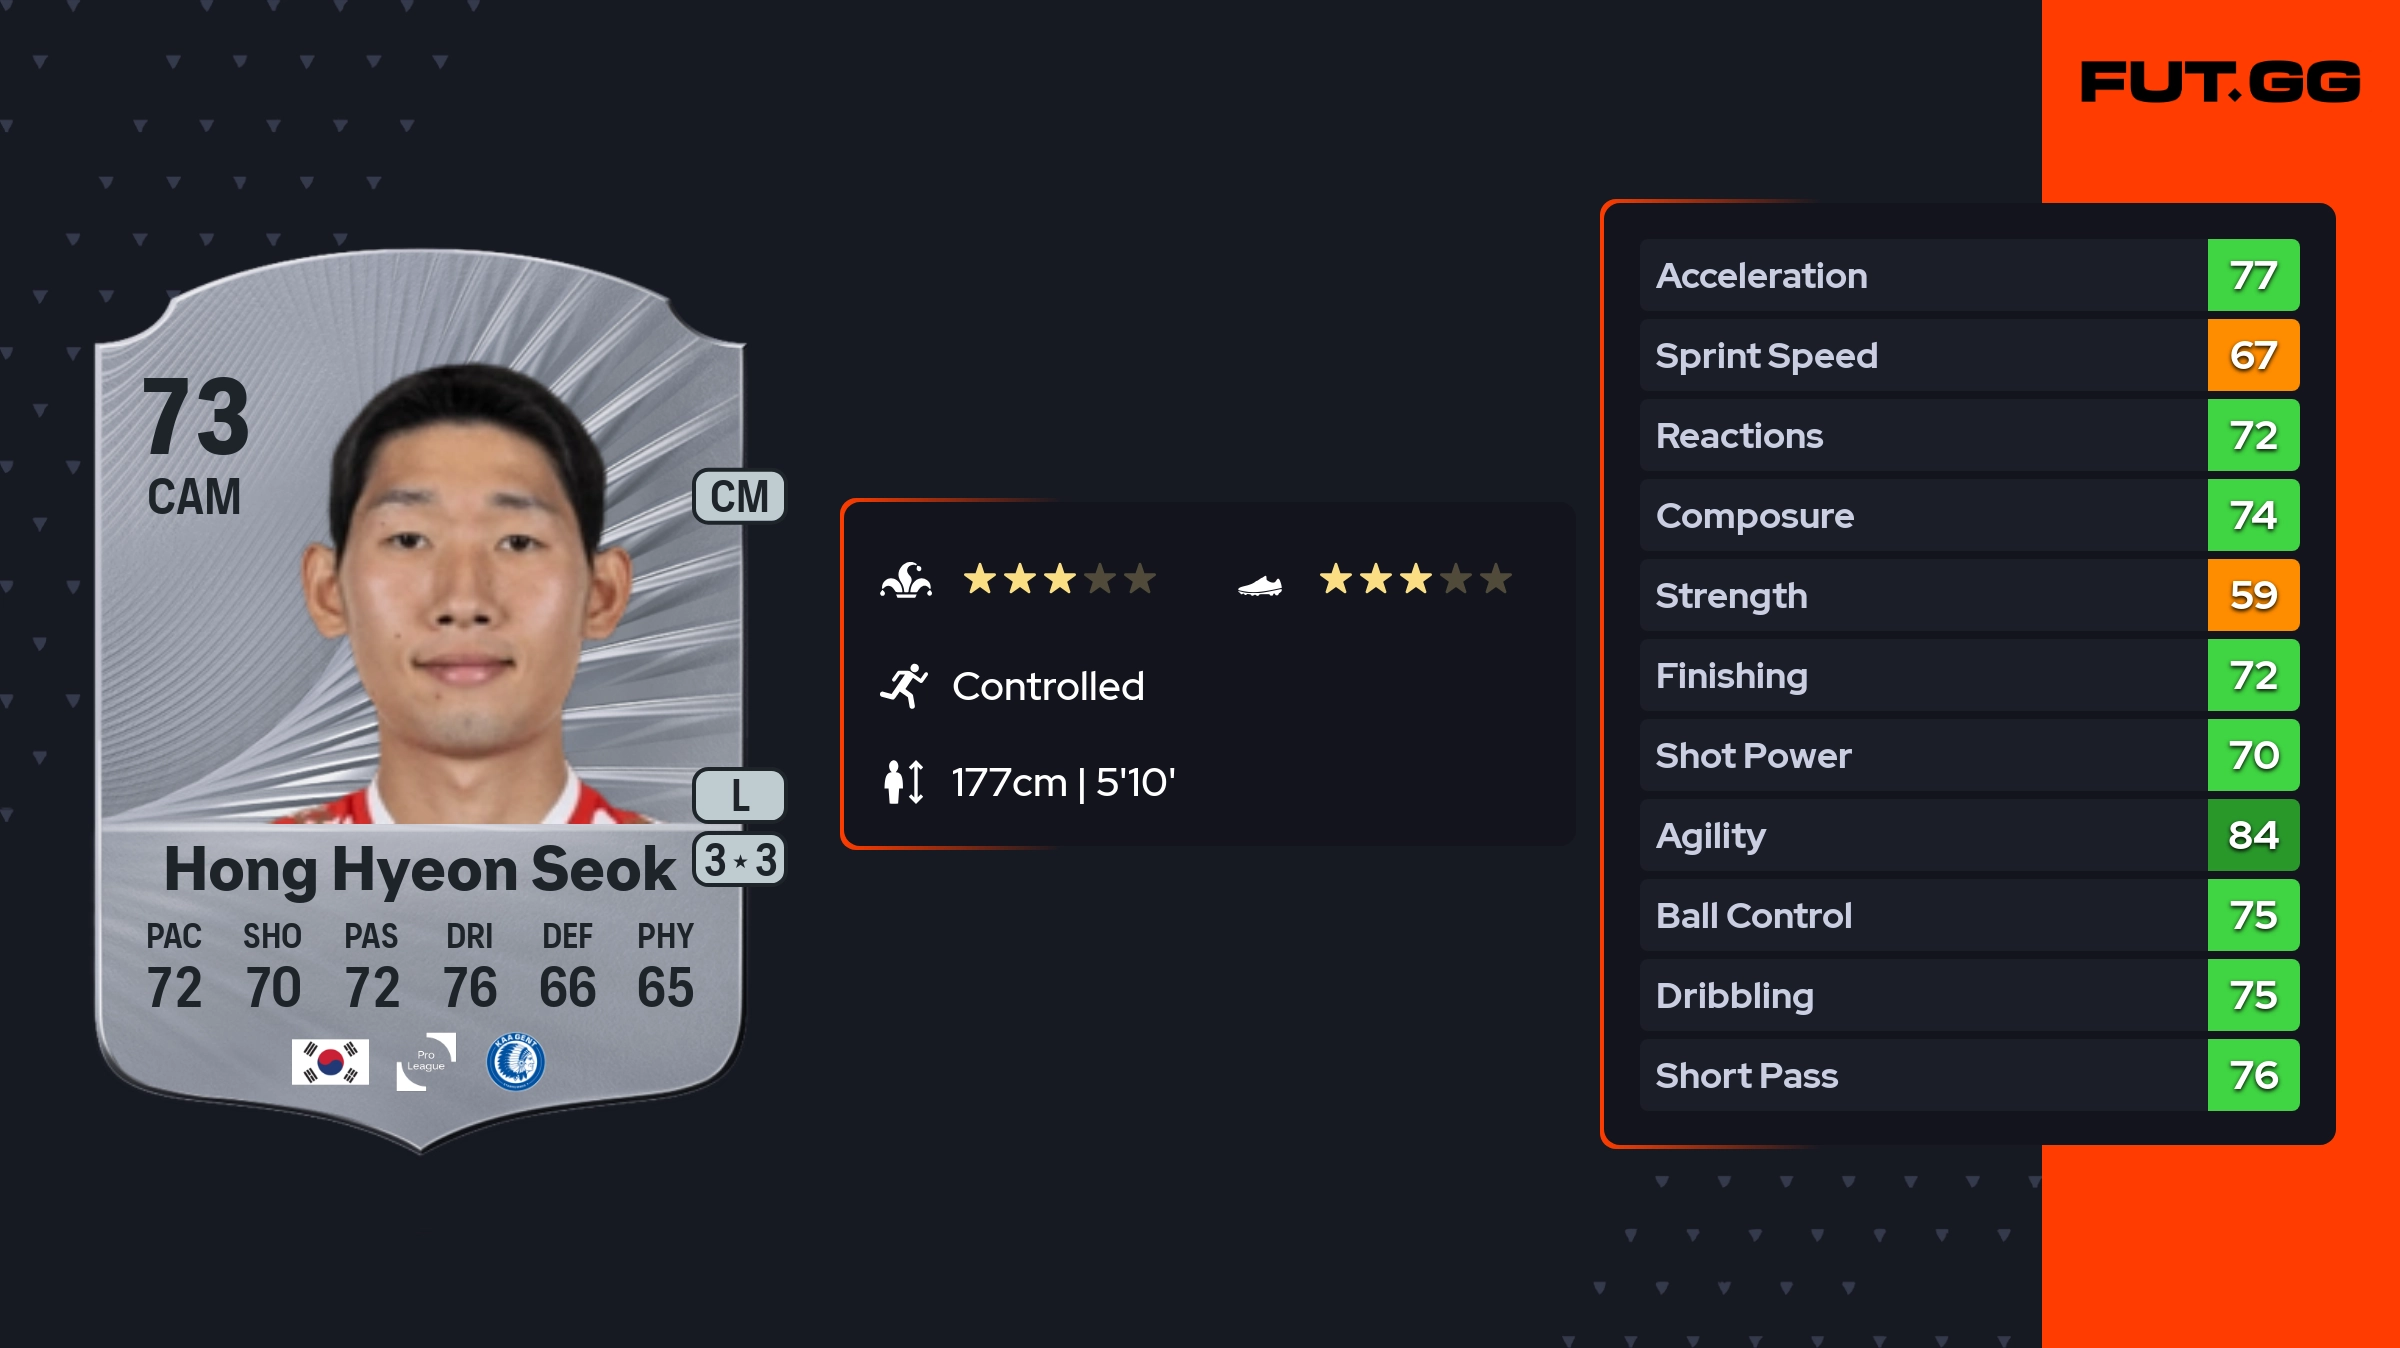Click the 3★3 skill rating badge
The image size is (2400, 1348).
[x=739, y=860]
